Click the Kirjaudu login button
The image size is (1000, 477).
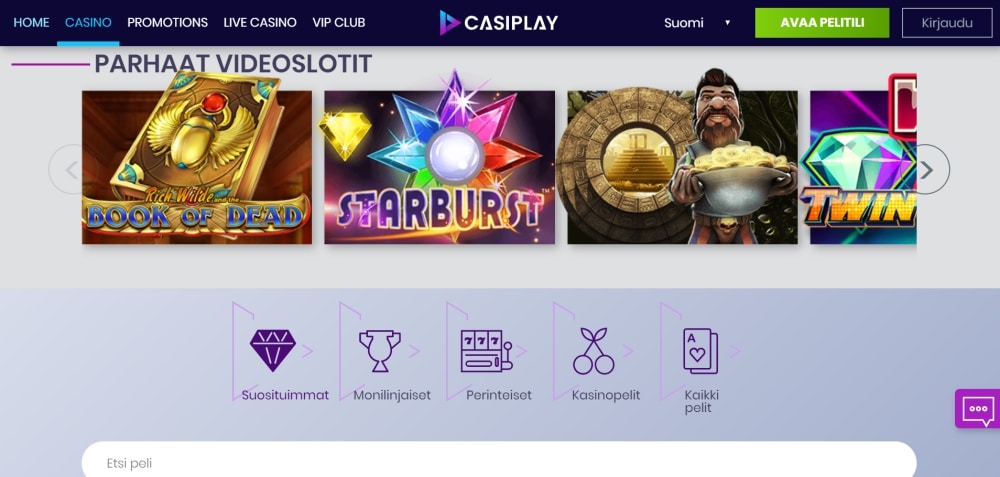[947, 23]
